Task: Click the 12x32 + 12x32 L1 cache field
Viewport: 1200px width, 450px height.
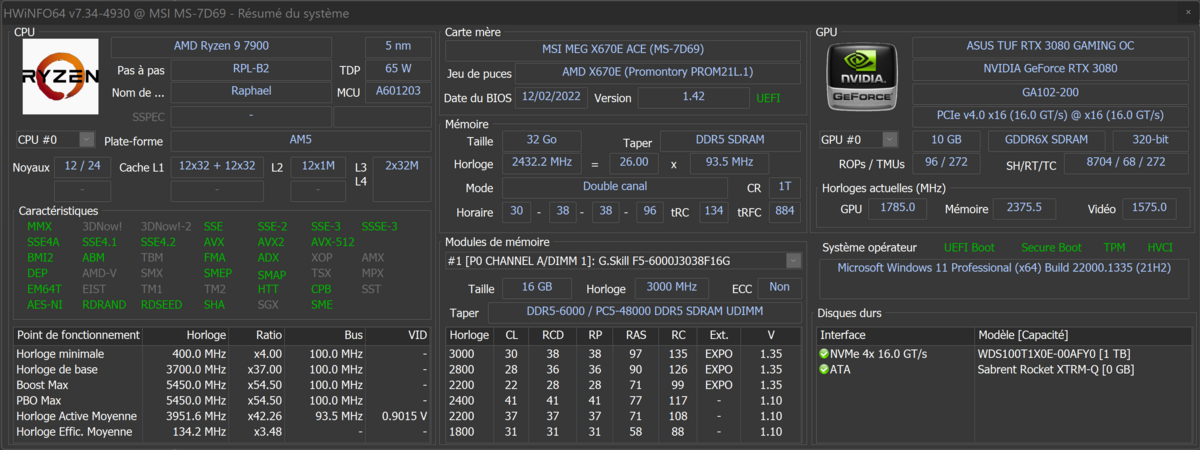Action: tap(217, 166)
